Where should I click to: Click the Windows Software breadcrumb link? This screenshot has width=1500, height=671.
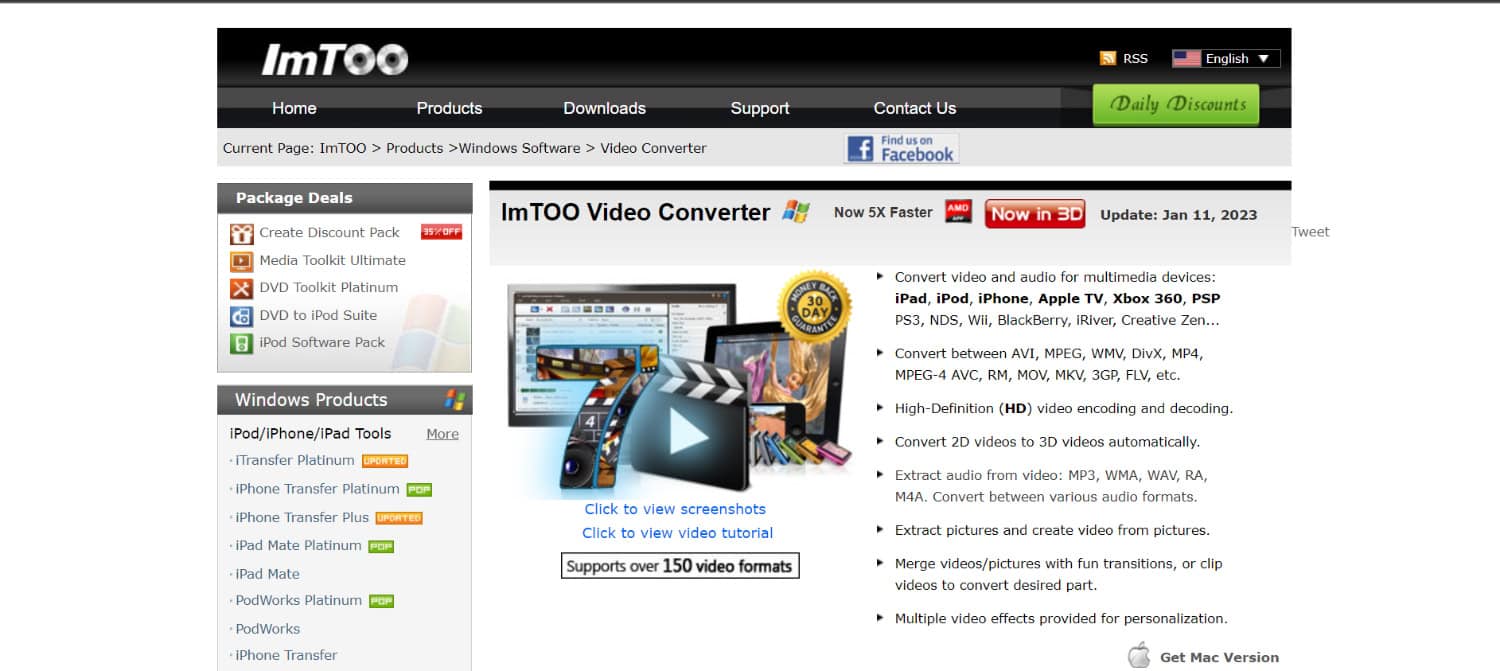coord(519,148)
